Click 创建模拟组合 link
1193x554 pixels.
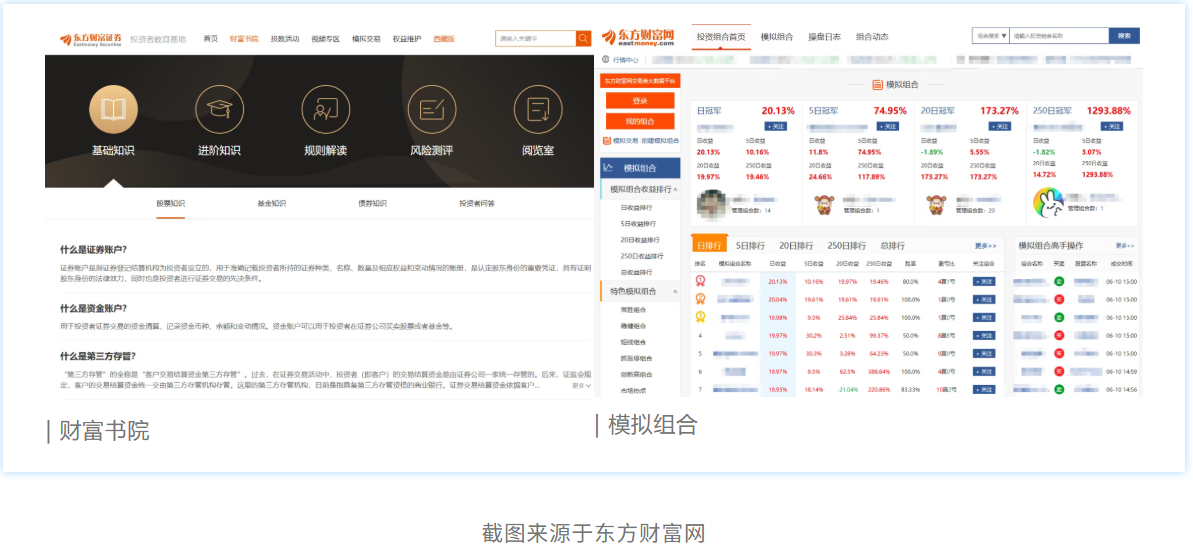click(x=660, y=141)
